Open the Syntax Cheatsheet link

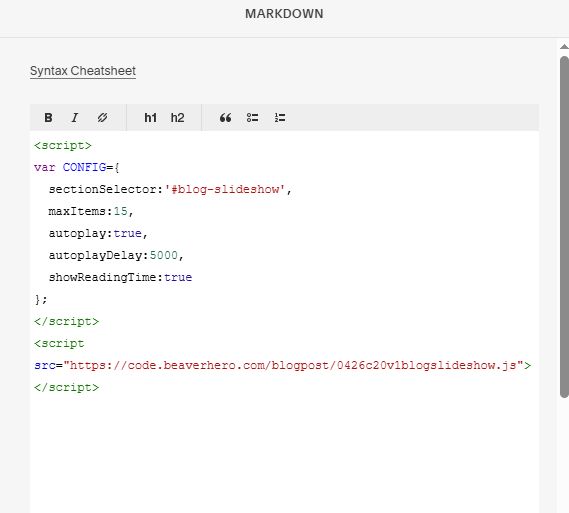tap(83, 71)
